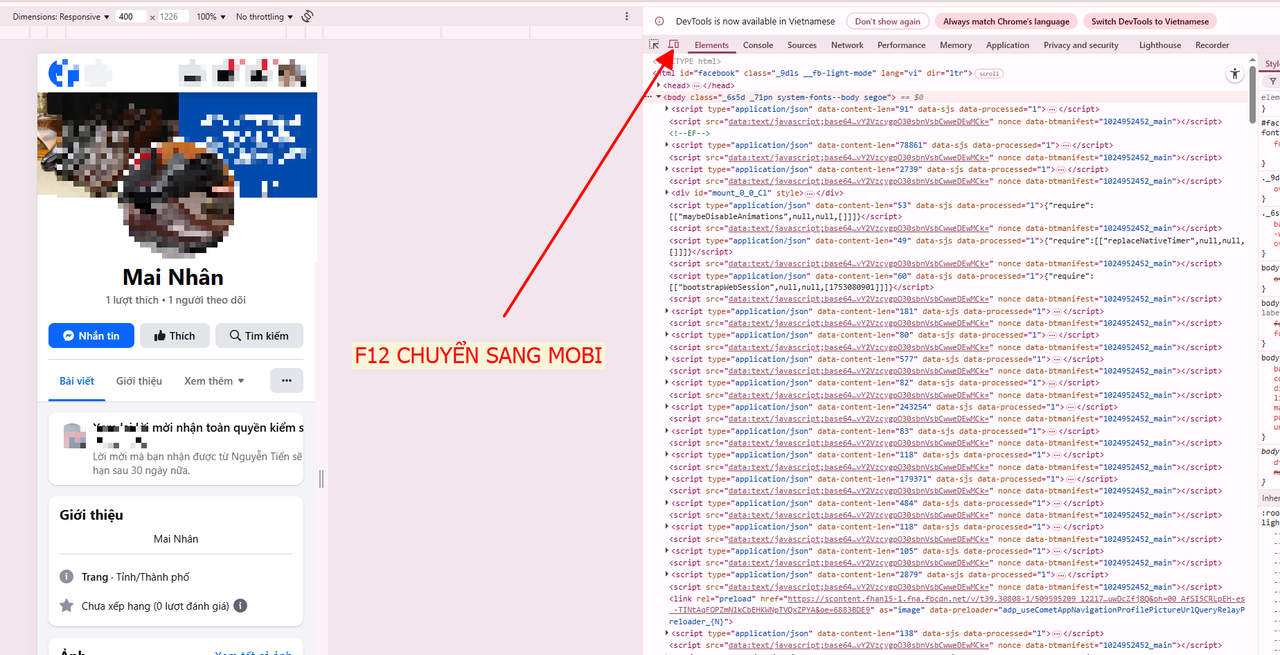
Task: Open the device toolbar three-dot menu
Action: point(627,17)
